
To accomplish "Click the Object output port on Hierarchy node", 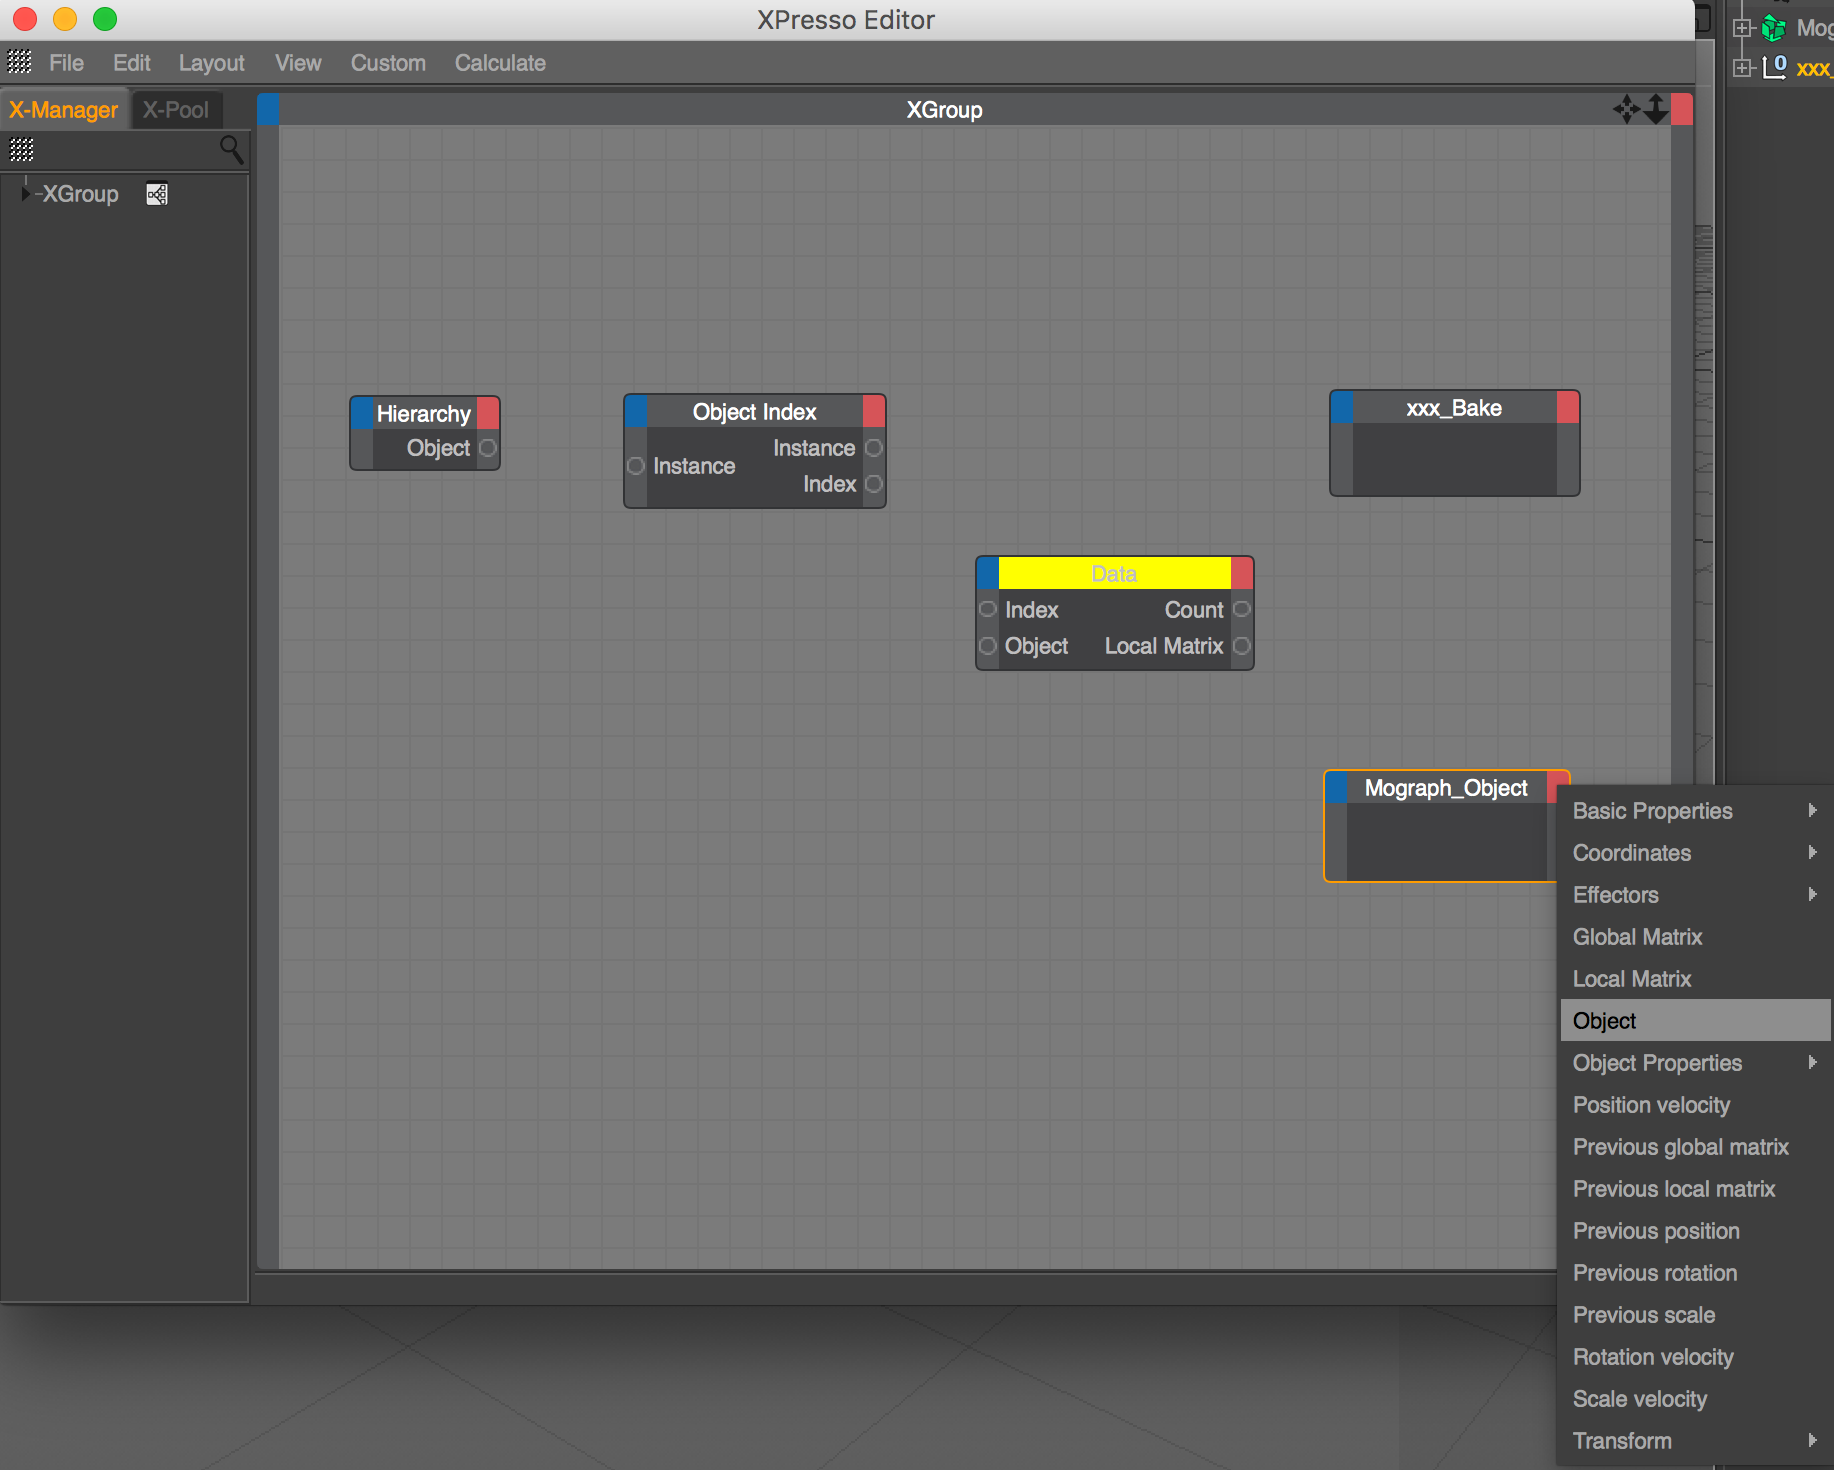I will [x=488, y=448].
